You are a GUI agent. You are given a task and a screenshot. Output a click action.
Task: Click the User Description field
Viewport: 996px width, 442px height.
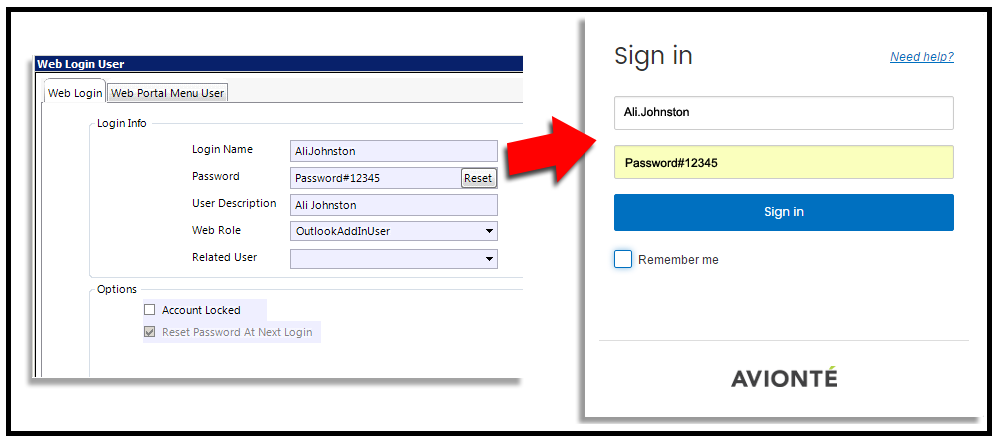pyautogui.click(x=394, y=205)
